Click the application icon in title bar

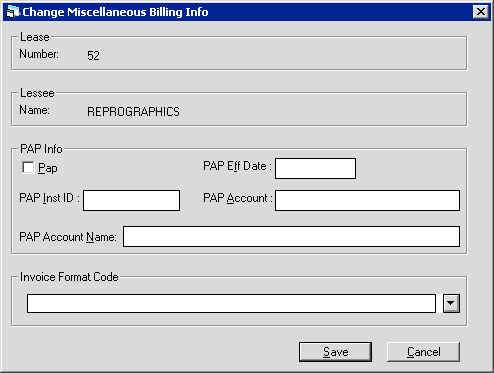13,12
